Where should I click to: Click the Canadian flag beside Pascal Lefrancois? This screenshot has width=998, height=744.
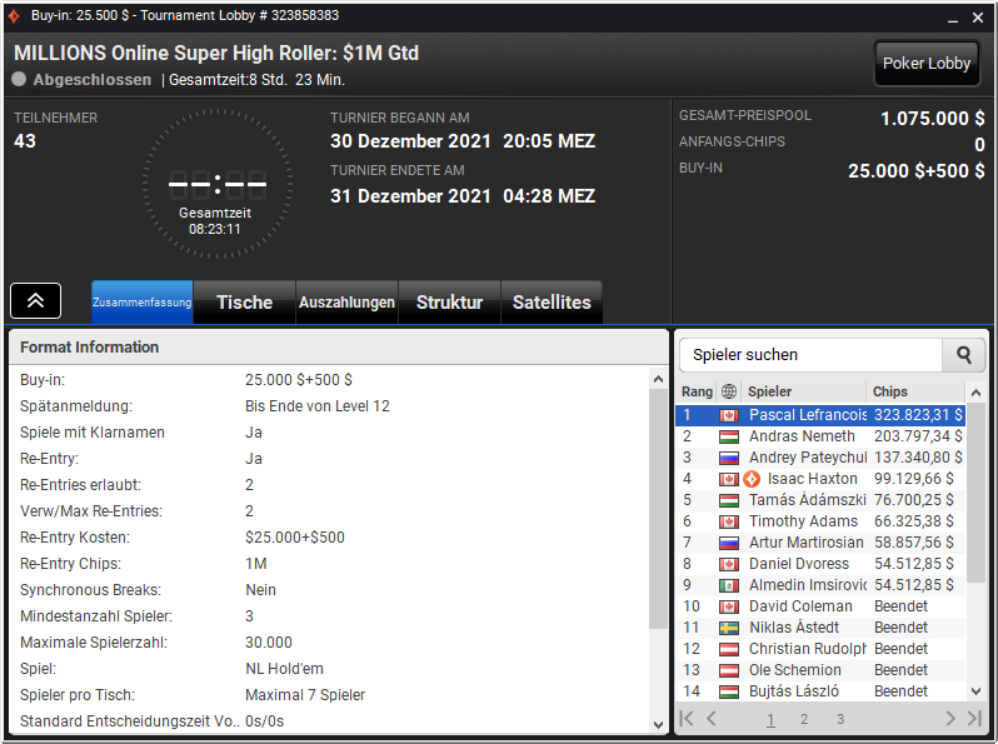coord(729,416)
